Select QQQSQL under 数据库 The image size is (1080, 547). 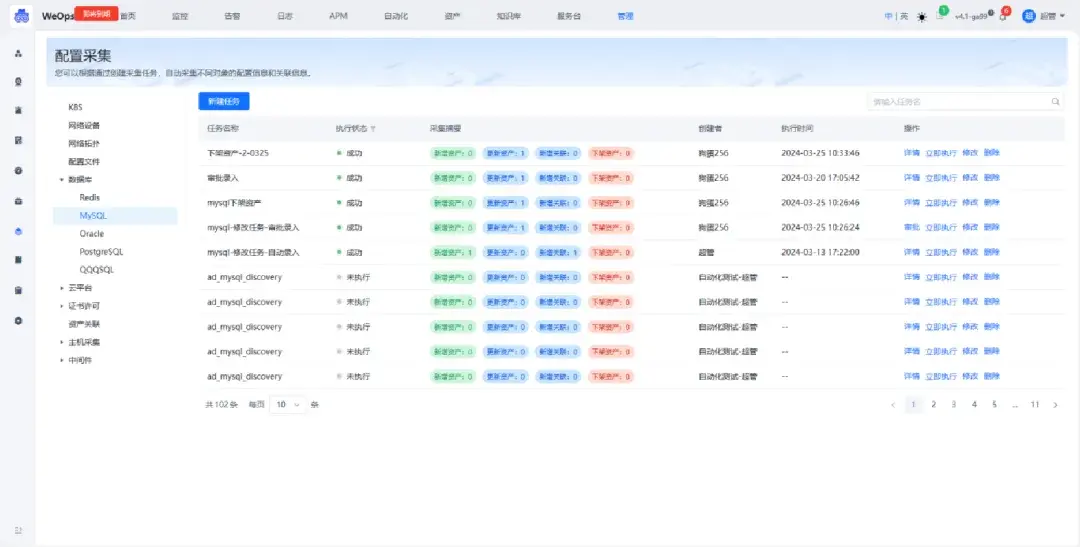click(96, 270)
